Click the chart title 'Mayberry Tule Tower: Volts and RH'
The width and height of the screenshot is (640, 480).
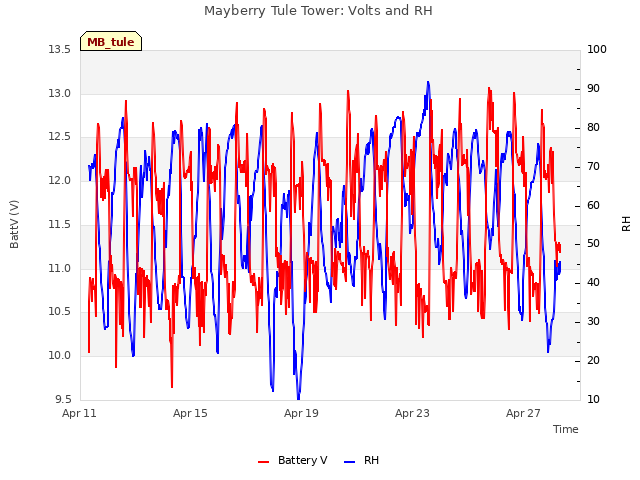point(318,10)
